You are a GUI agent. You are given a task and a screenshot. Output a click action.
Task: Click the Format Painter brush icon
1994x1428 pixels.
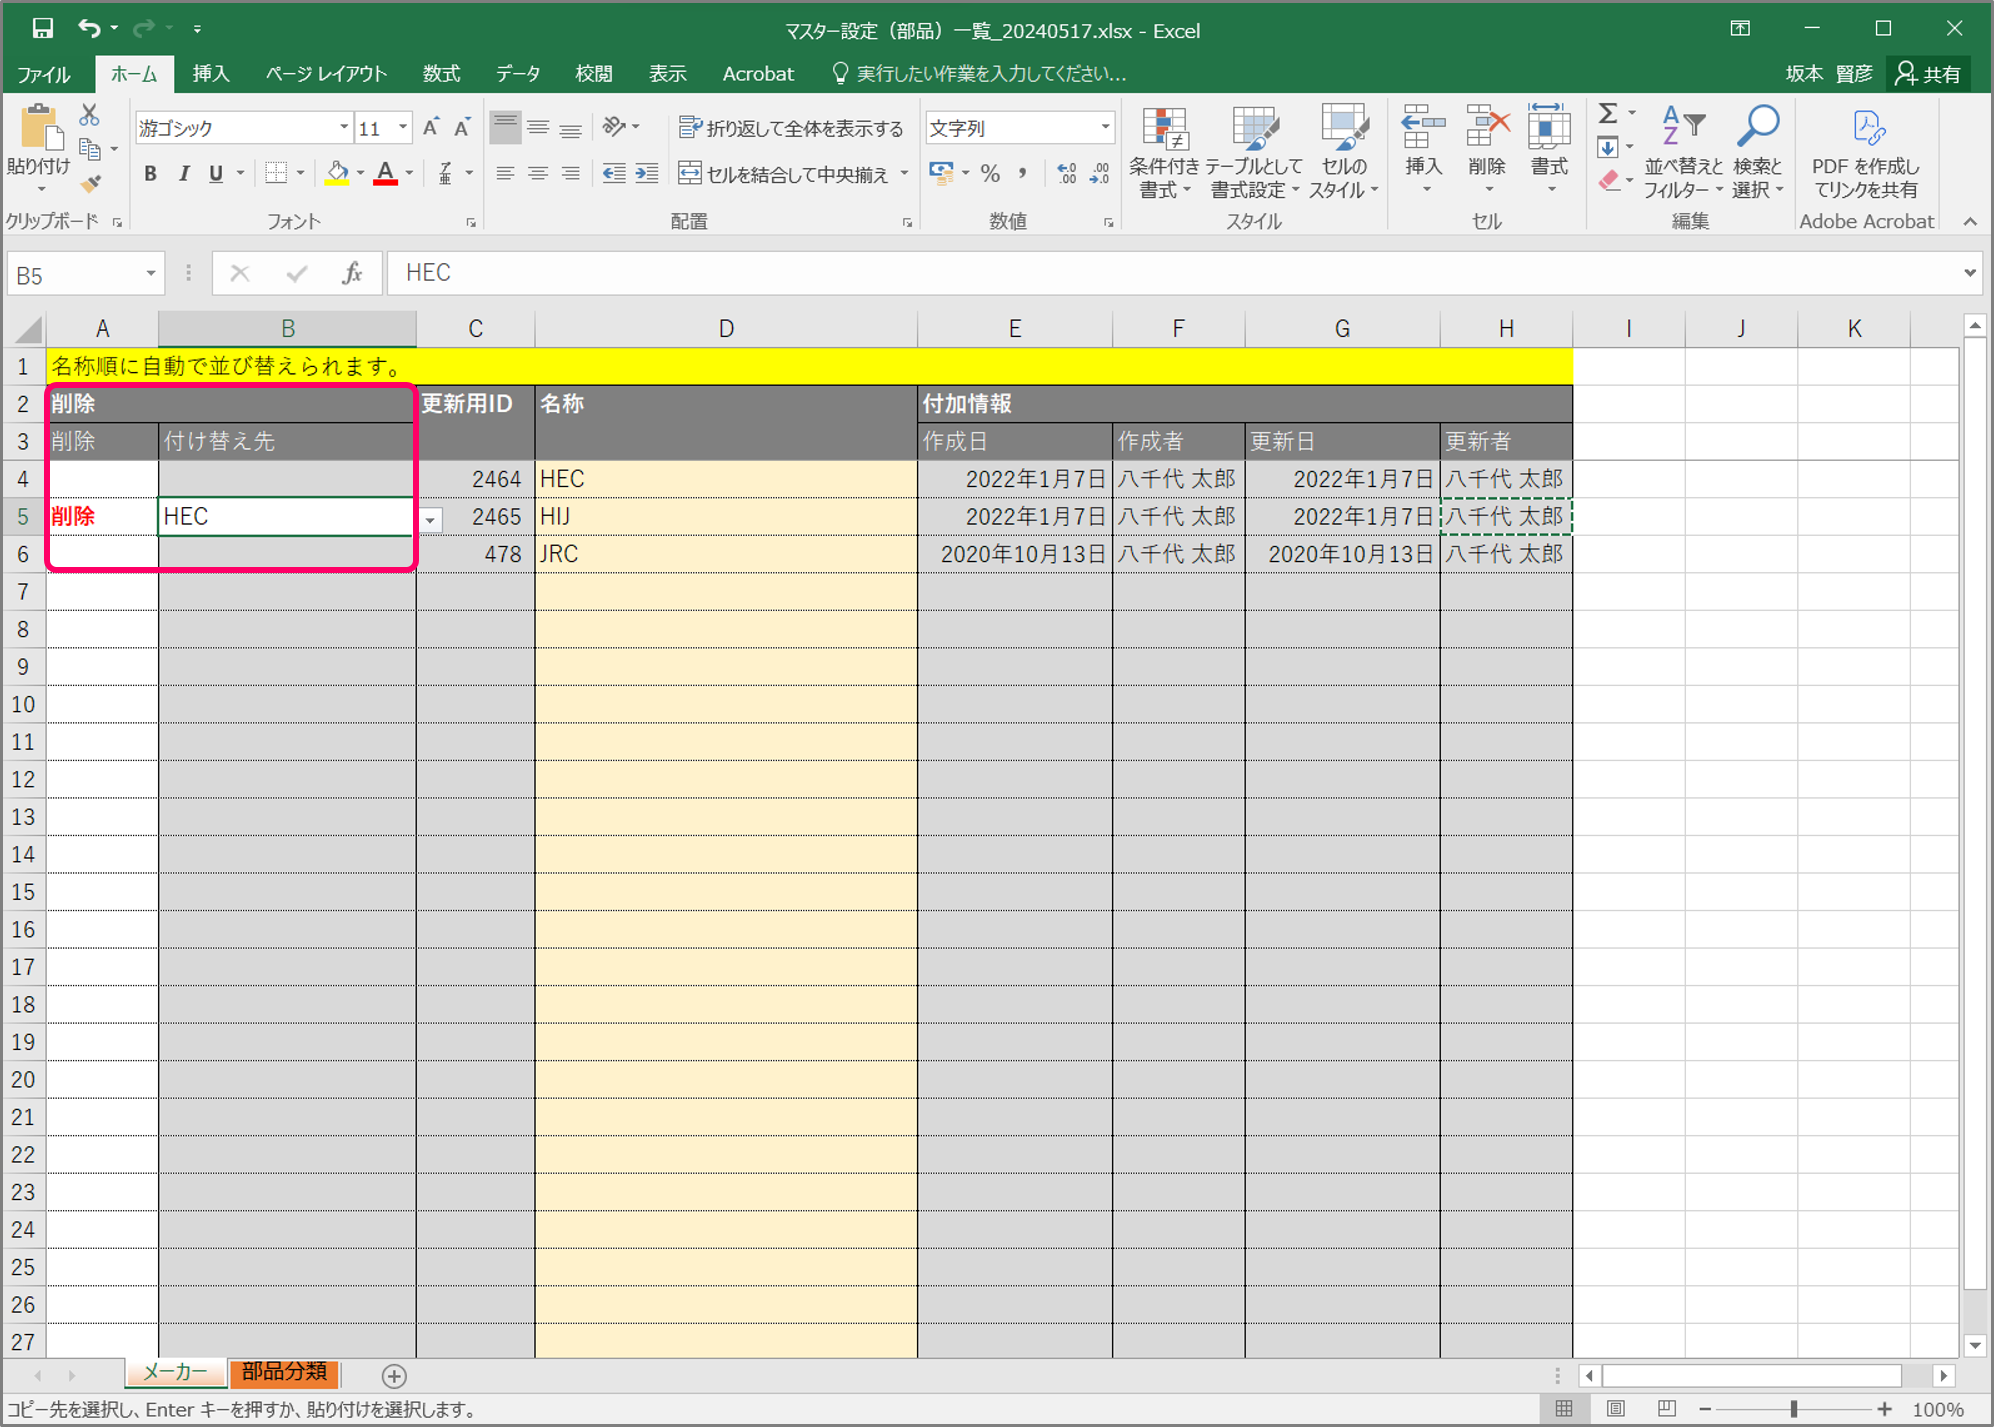91,184
